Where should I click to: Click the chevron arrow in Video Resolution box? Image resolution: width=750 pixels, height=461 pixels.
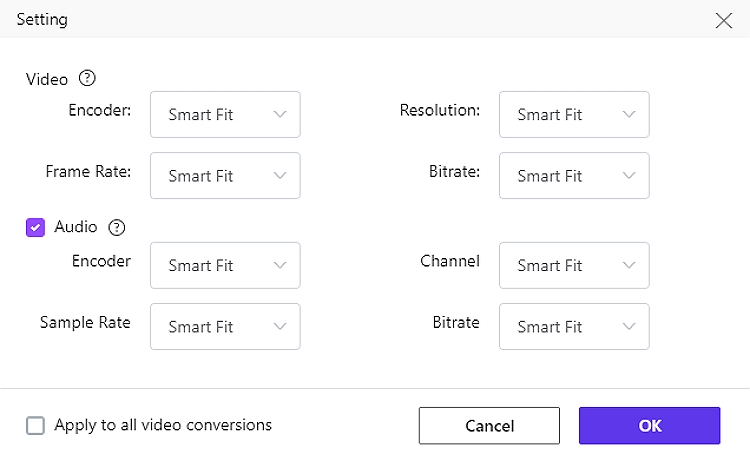[629, 114]
